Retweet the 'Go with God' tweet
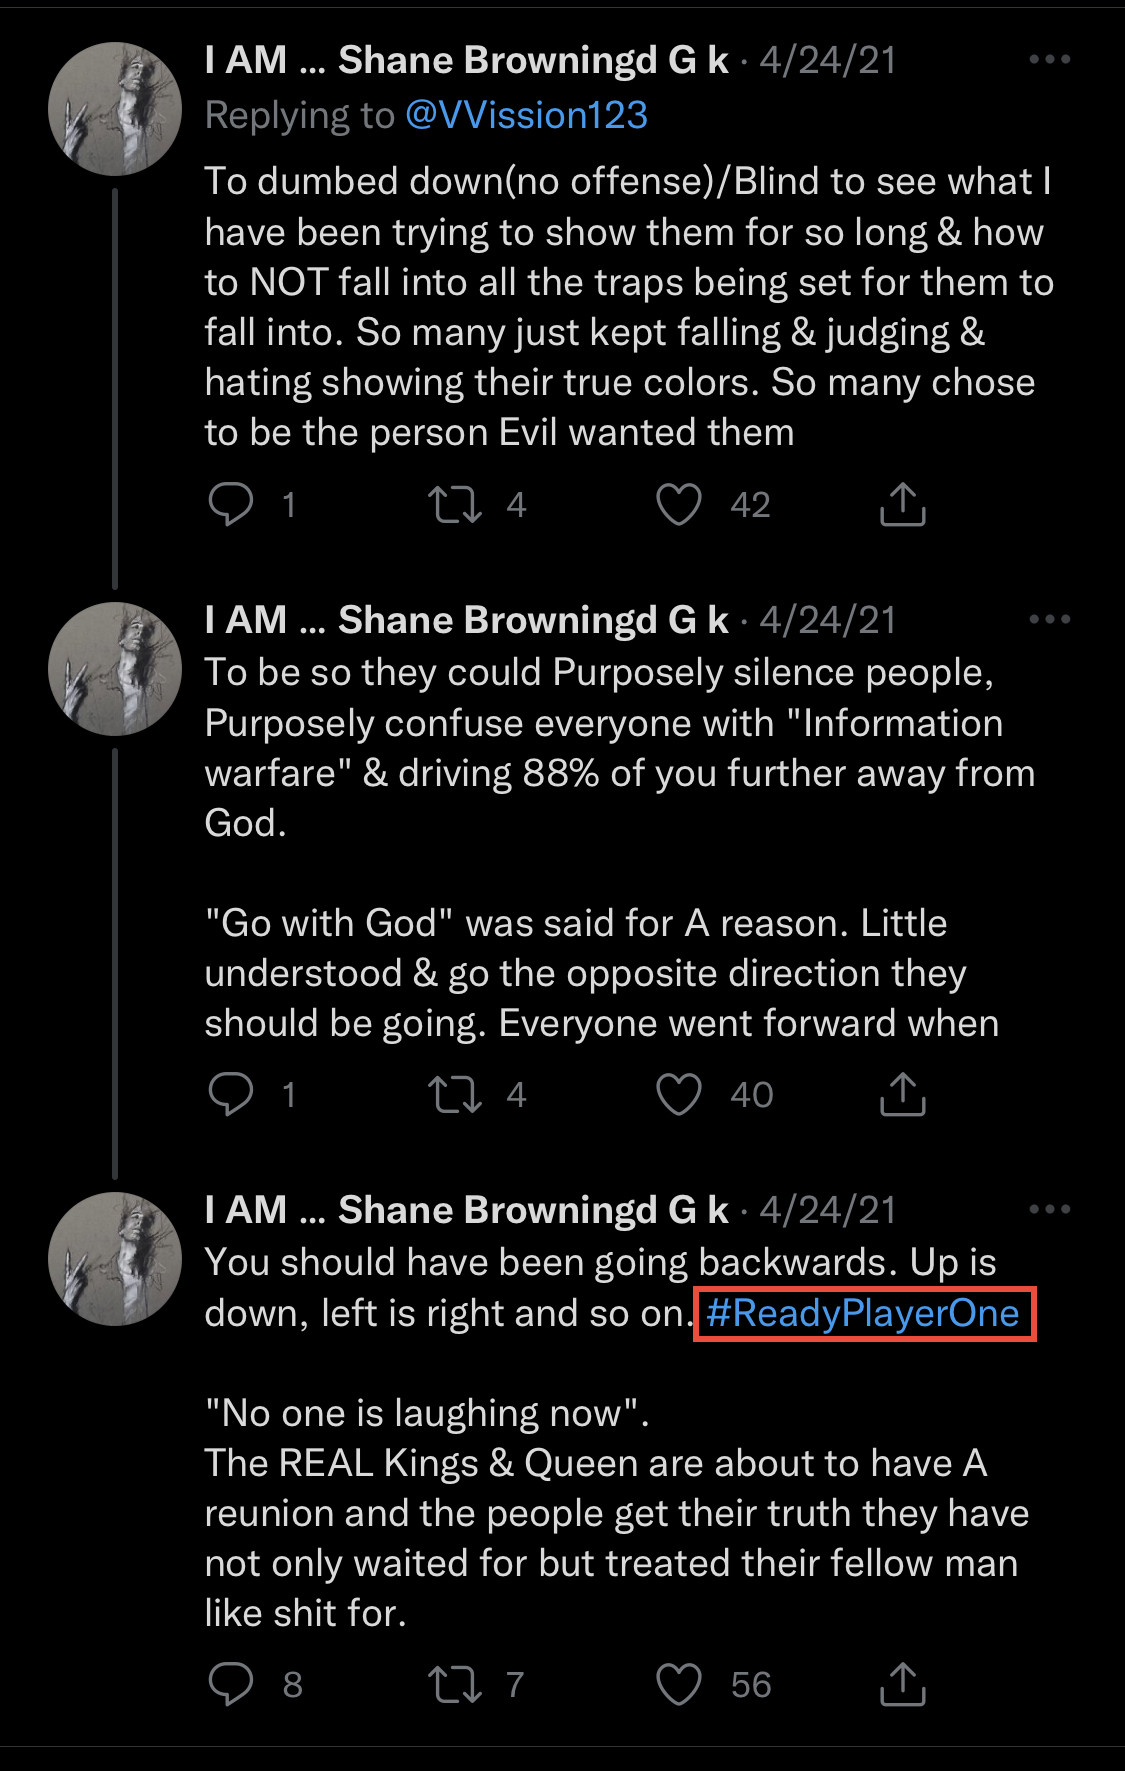Viewport: 1125px width, 1771px height. [455, 1094]
